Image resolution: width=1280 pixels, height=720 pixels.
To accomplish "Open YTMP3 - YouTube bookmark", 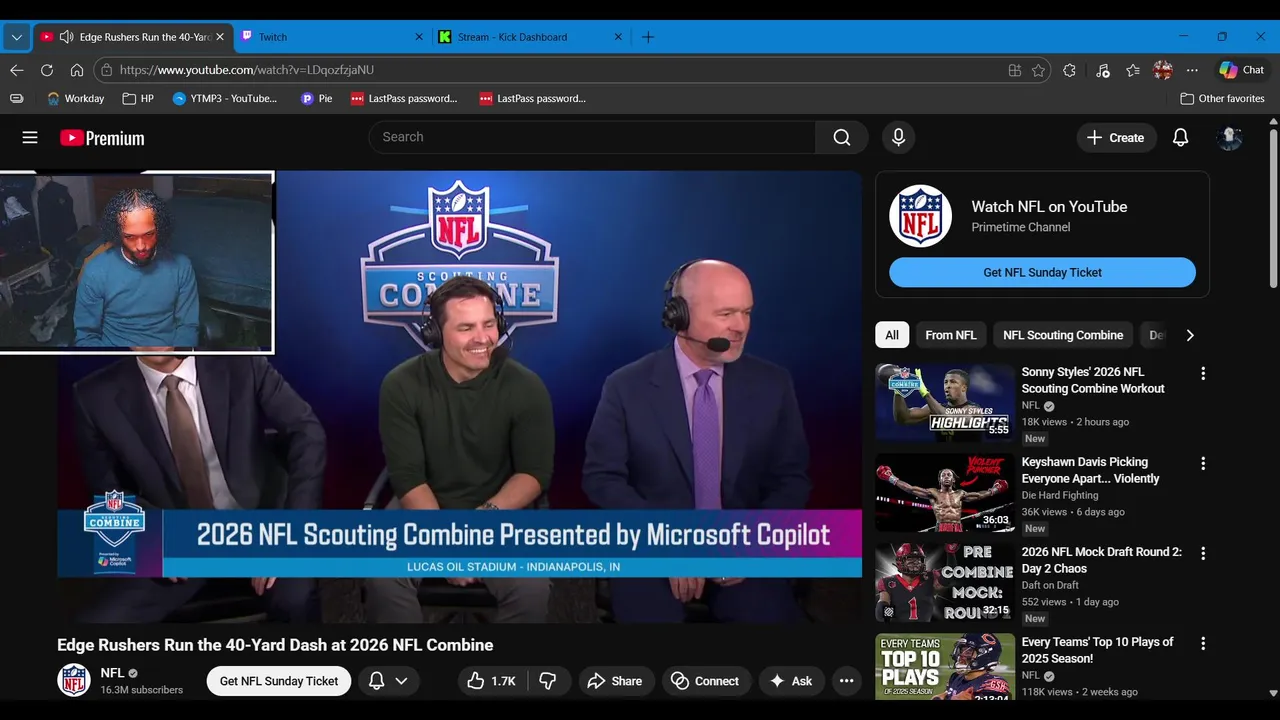I will 225,98.
